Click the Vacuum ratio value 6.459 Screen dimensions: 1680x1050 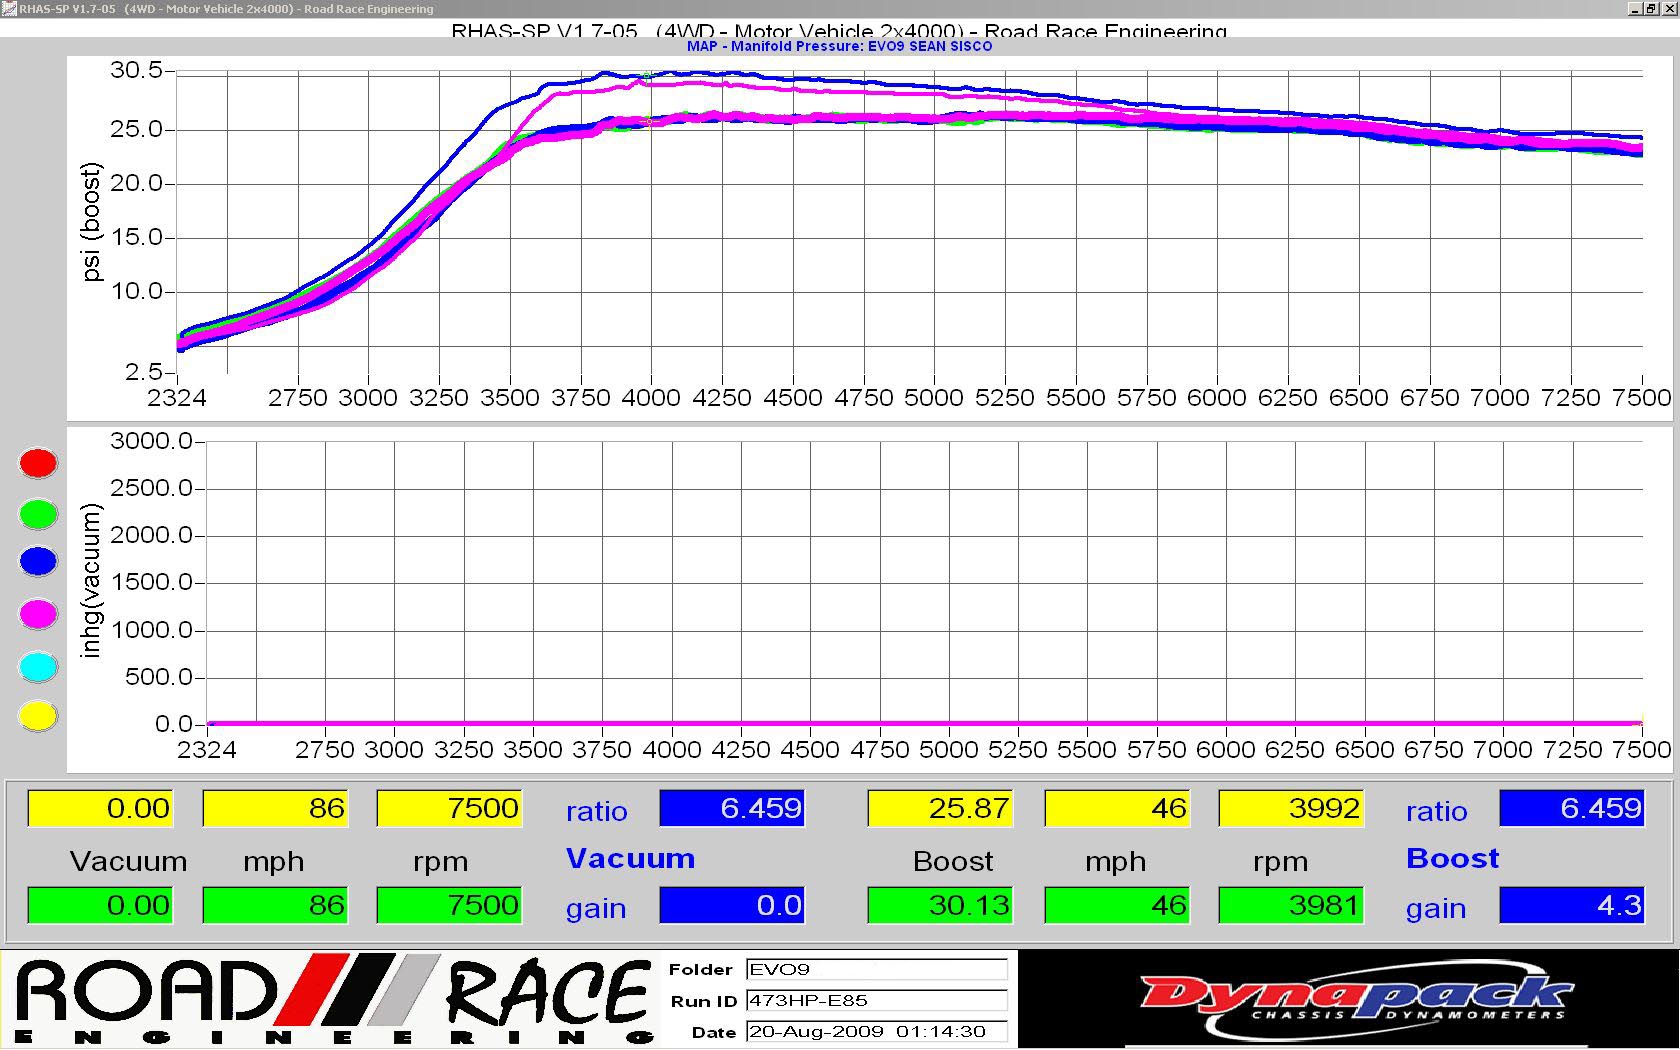click(x=732, y=808)
